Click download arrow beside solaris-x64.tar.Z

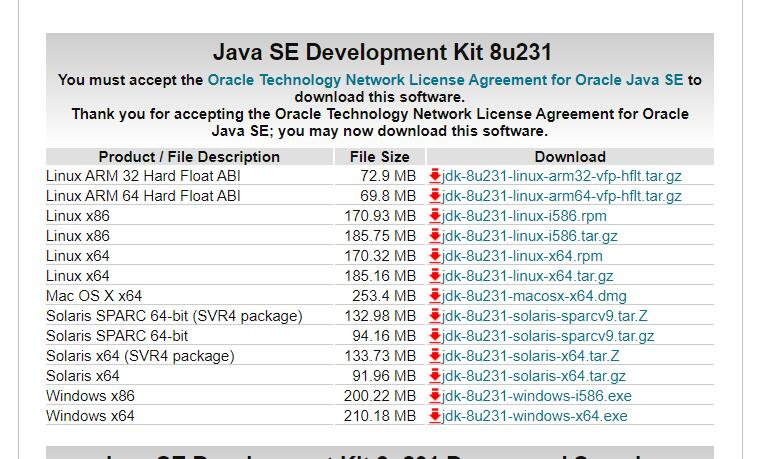(435, 356)
